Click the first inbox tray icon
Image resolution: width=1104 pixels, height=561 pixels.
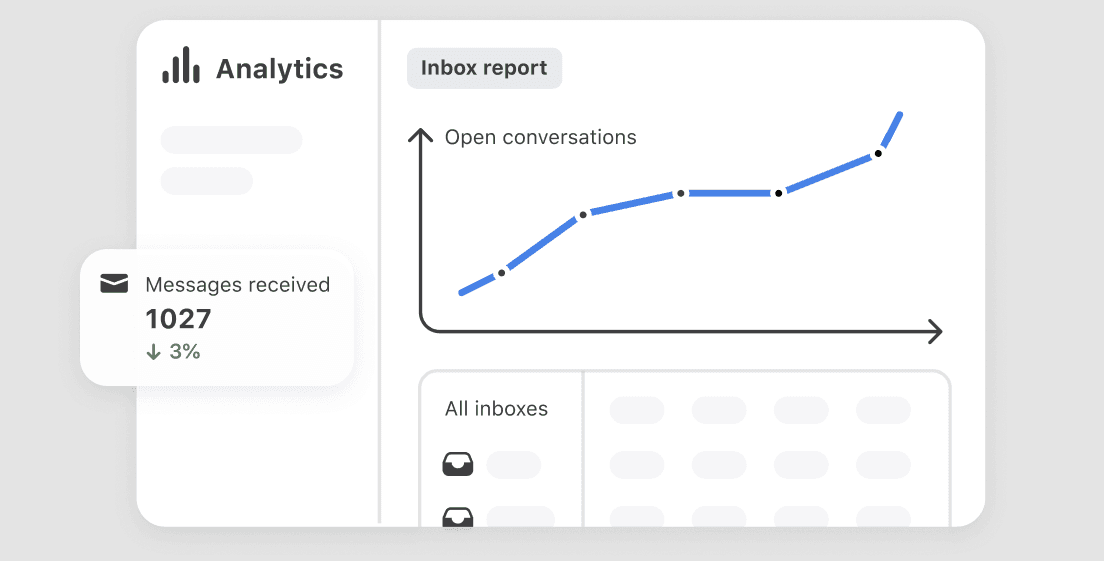point(458,465)
